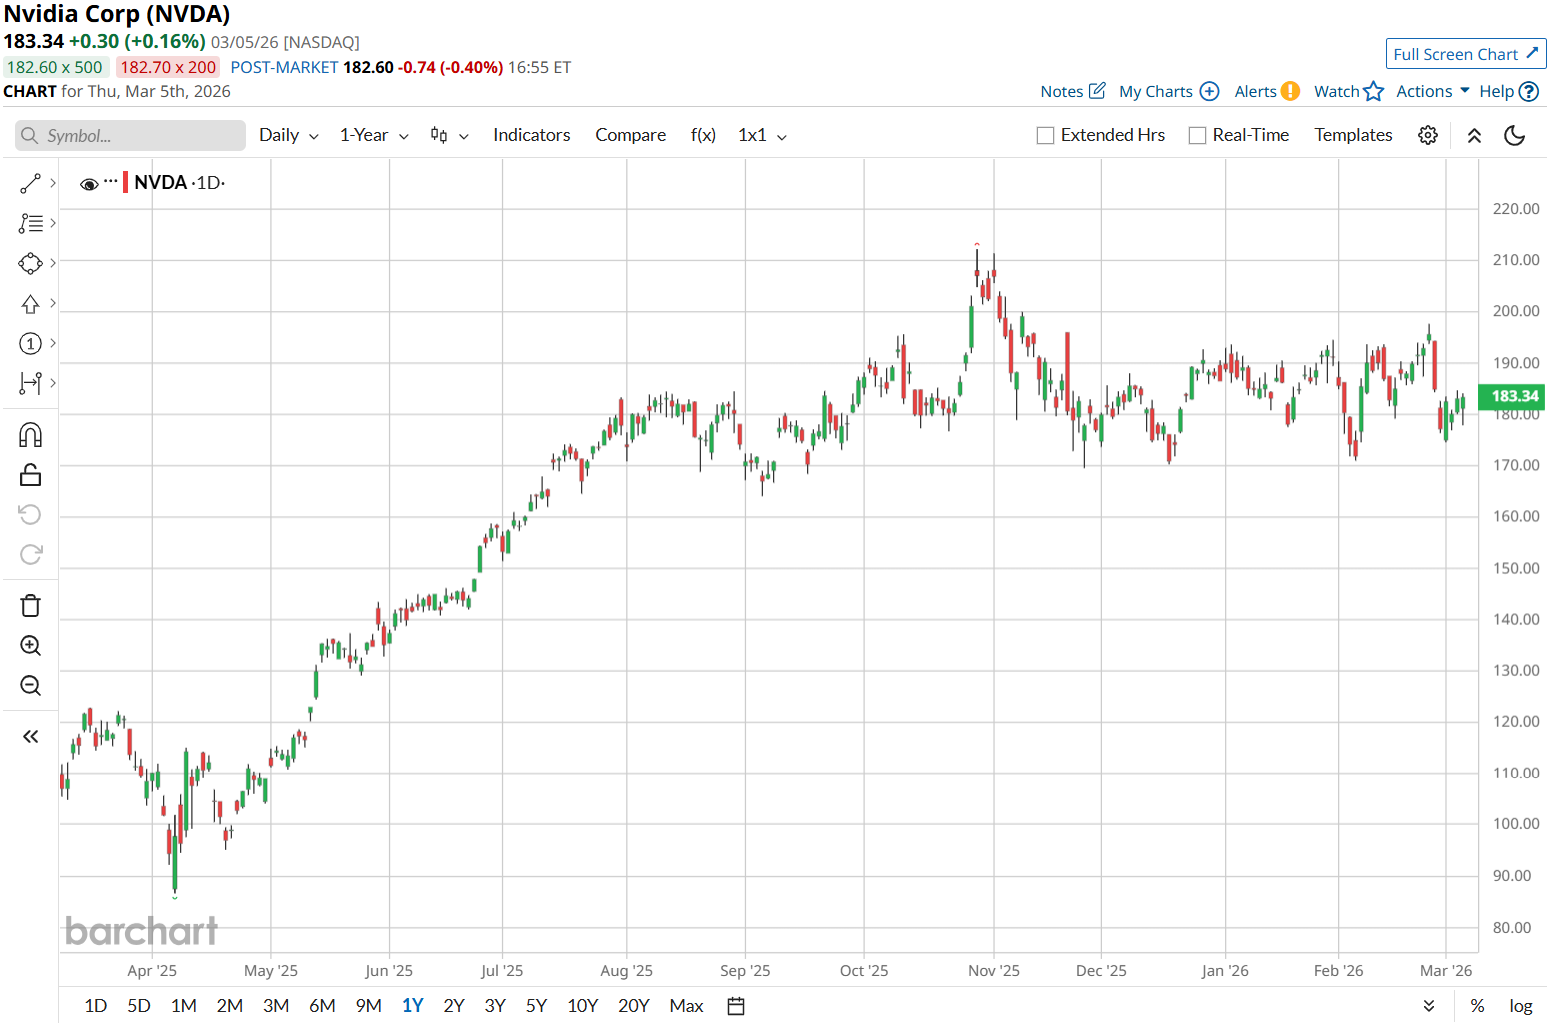
Task: Toggle the lock drawings padlock
Action: pyautogui.click(x=30, y=475)
